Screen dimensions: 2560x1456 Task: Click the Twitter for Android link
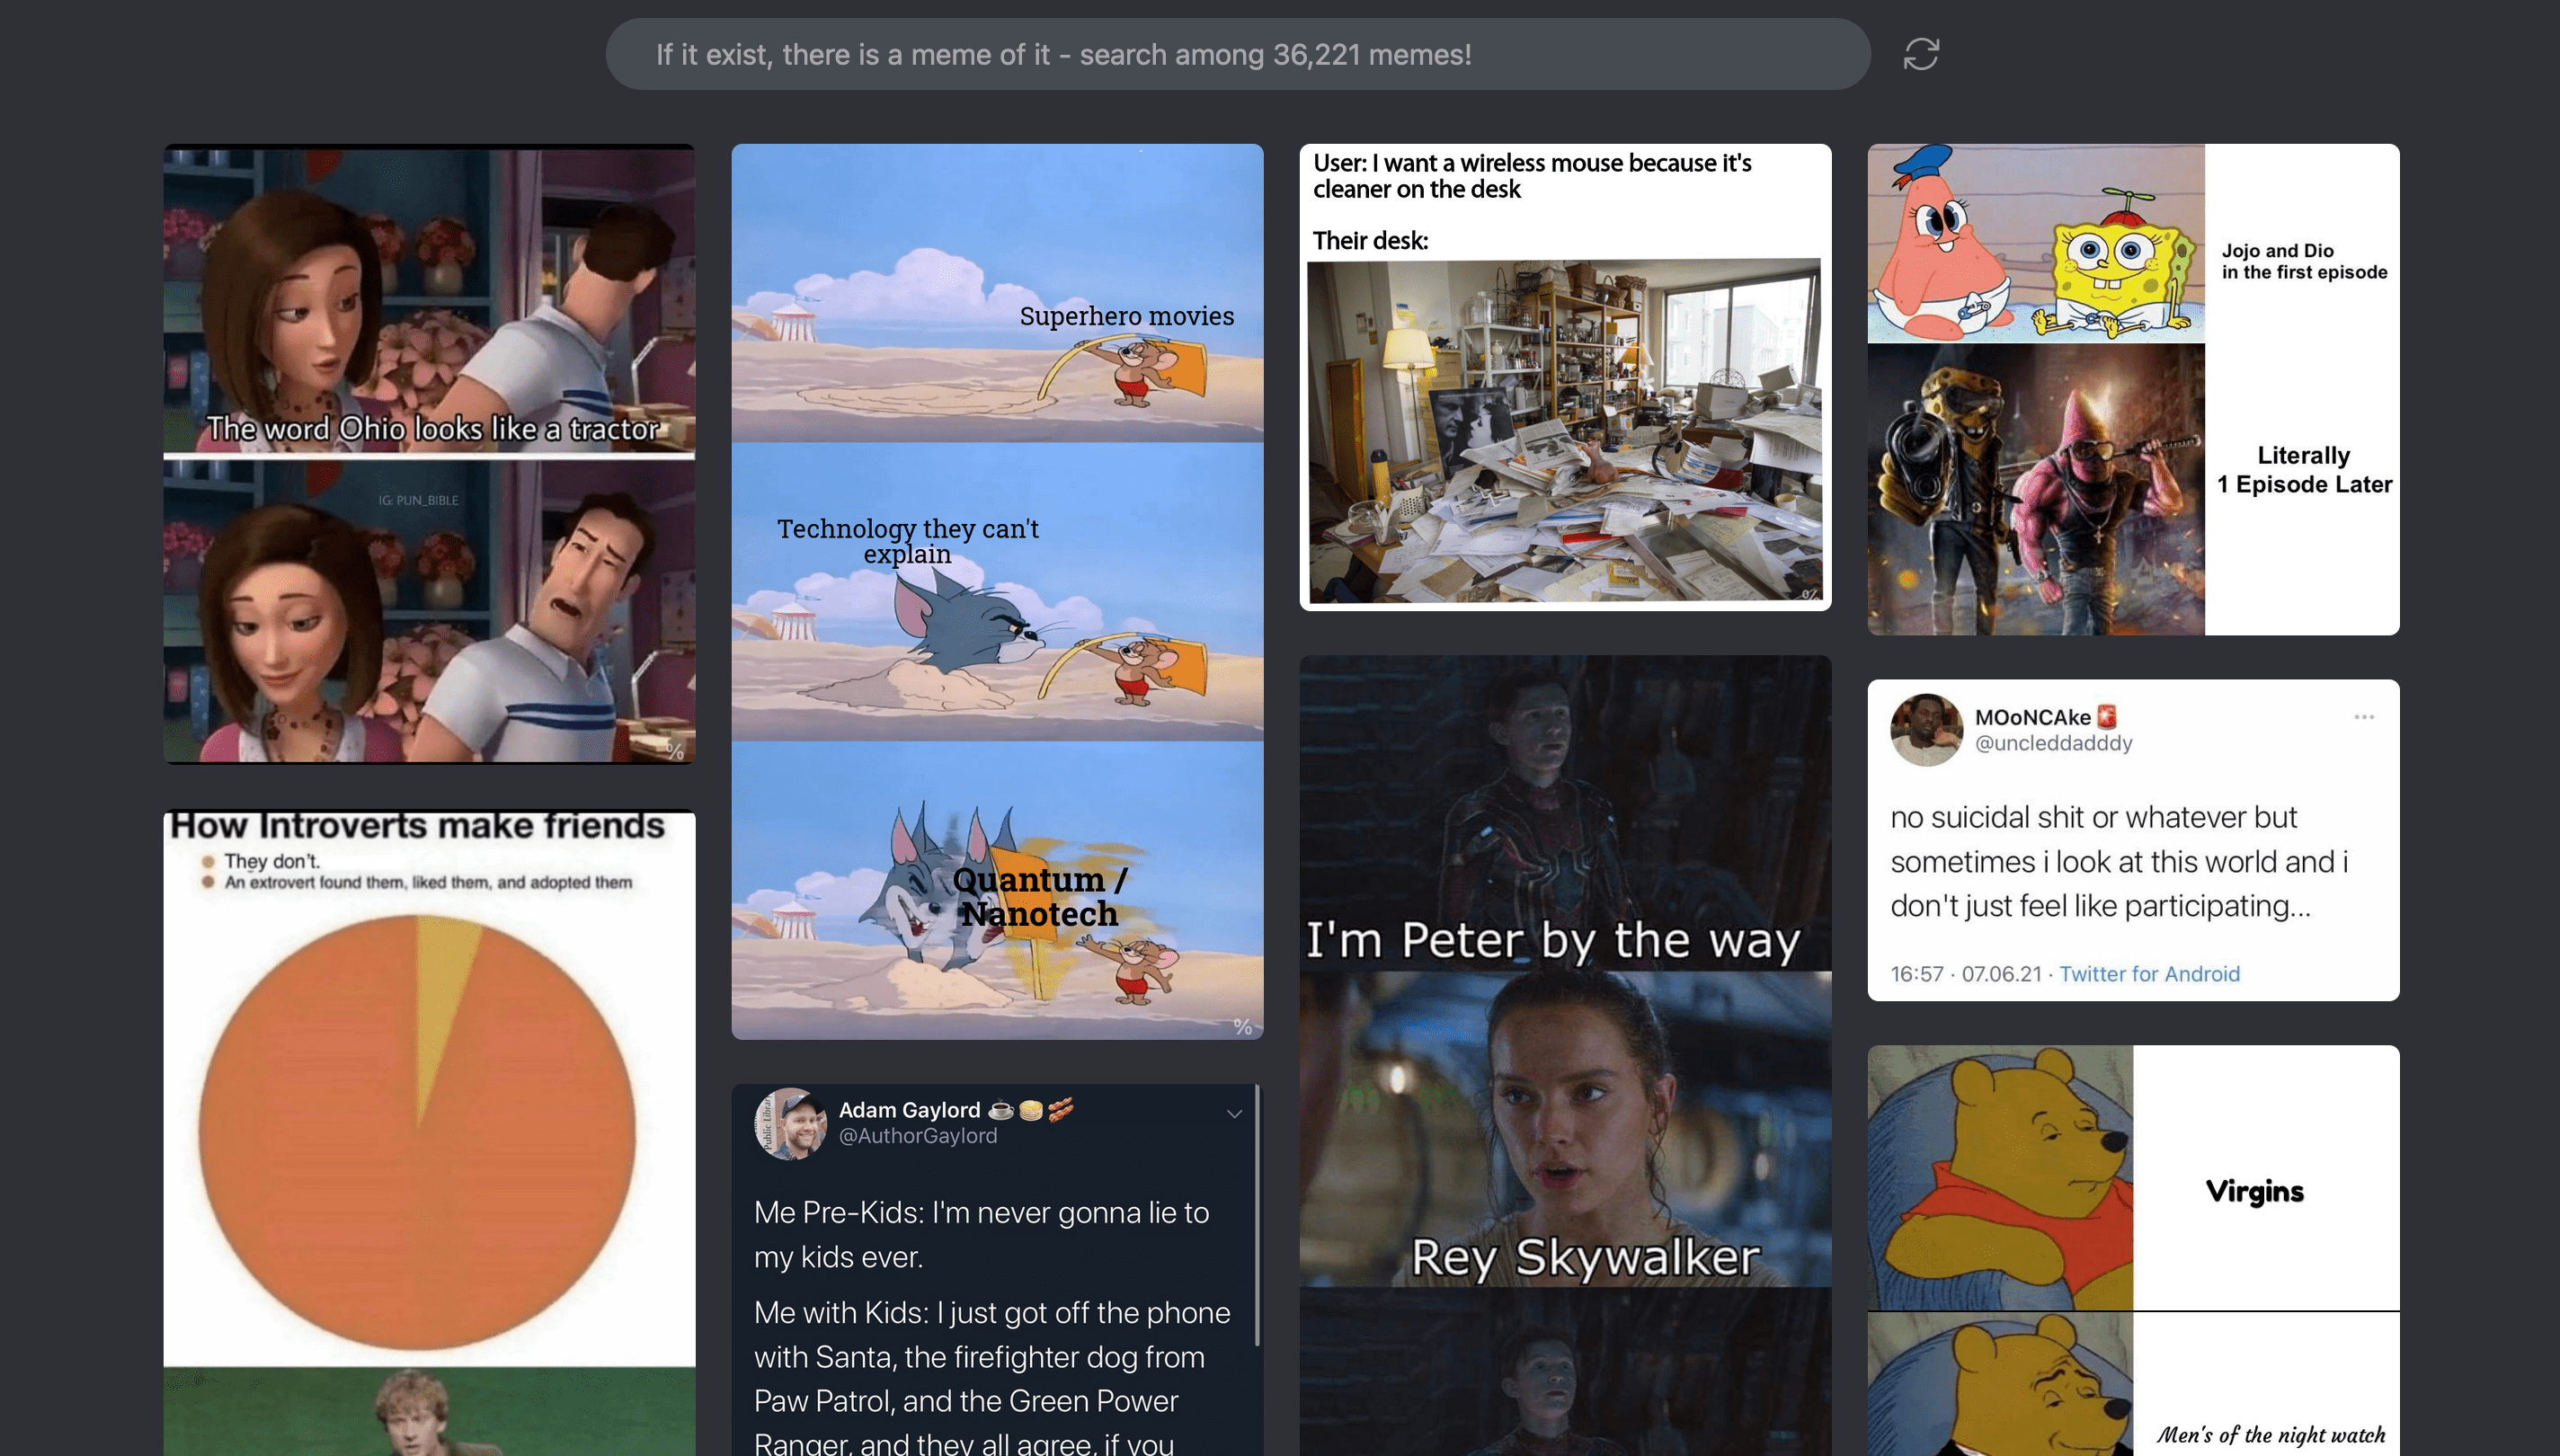pyautogui.click(x=2149, y=974)
